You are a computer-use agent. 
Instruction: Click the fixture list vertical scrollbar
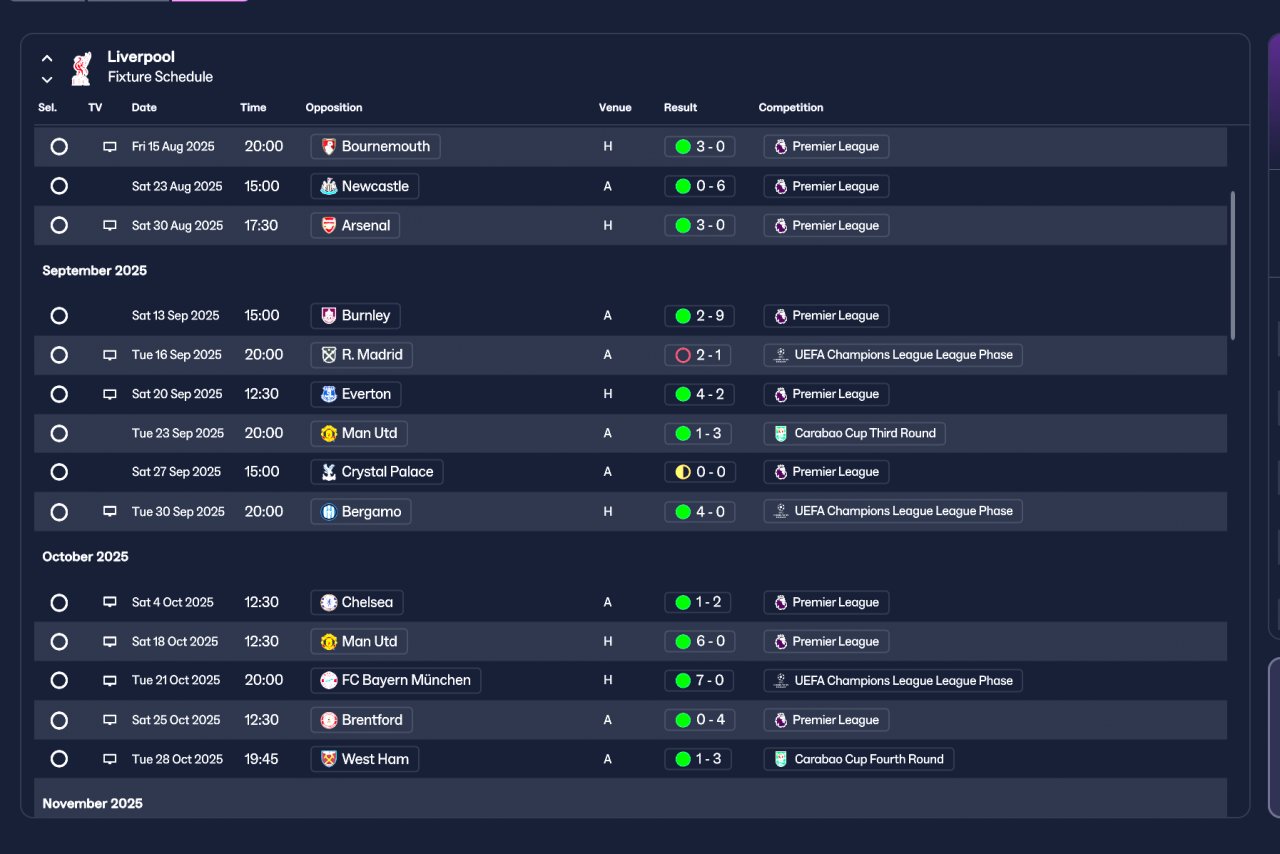pyautogui.click(x=1233, y=265)
